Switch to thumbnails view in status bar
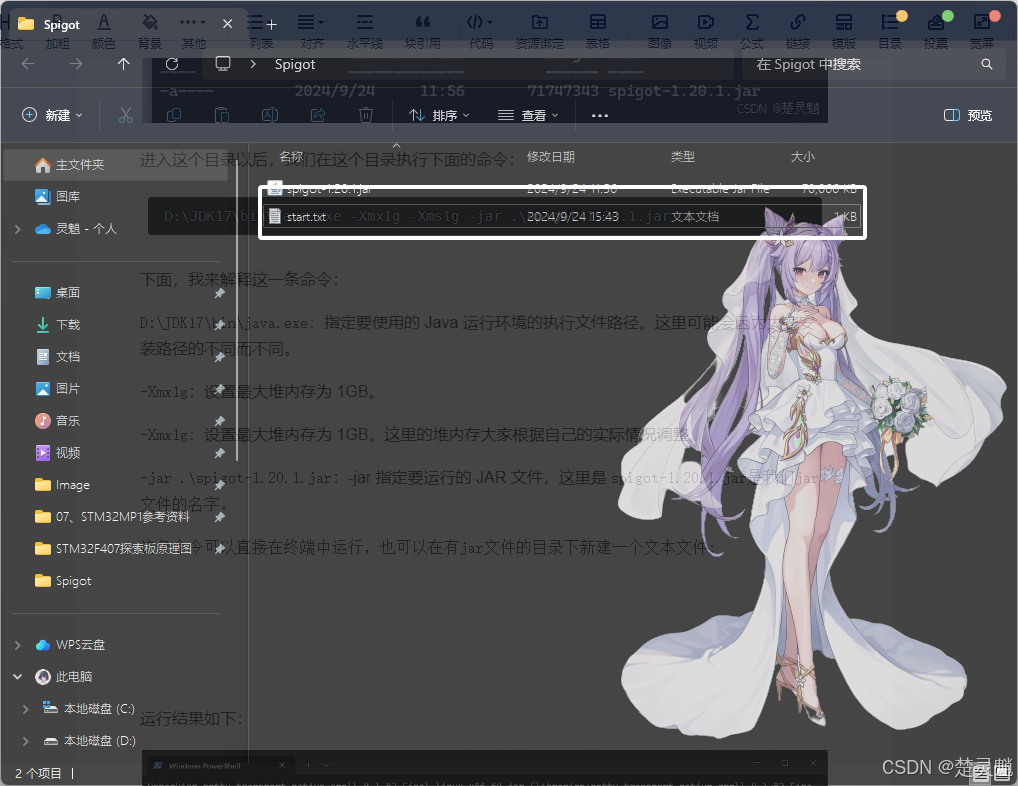The image size is (1018, 786). coord(1003,773)
